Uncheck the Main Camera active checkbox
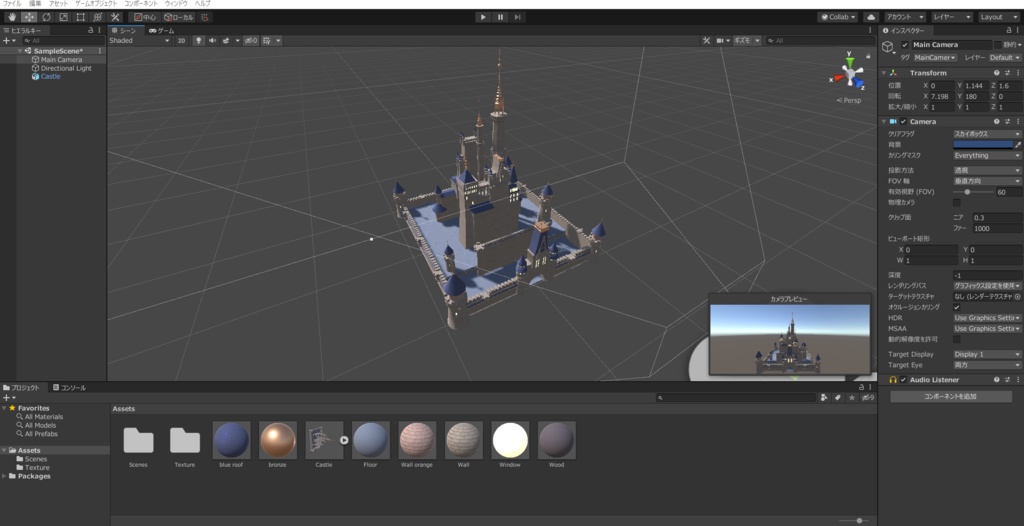This screenshot has width=1024, height=526. pos(905,45)
